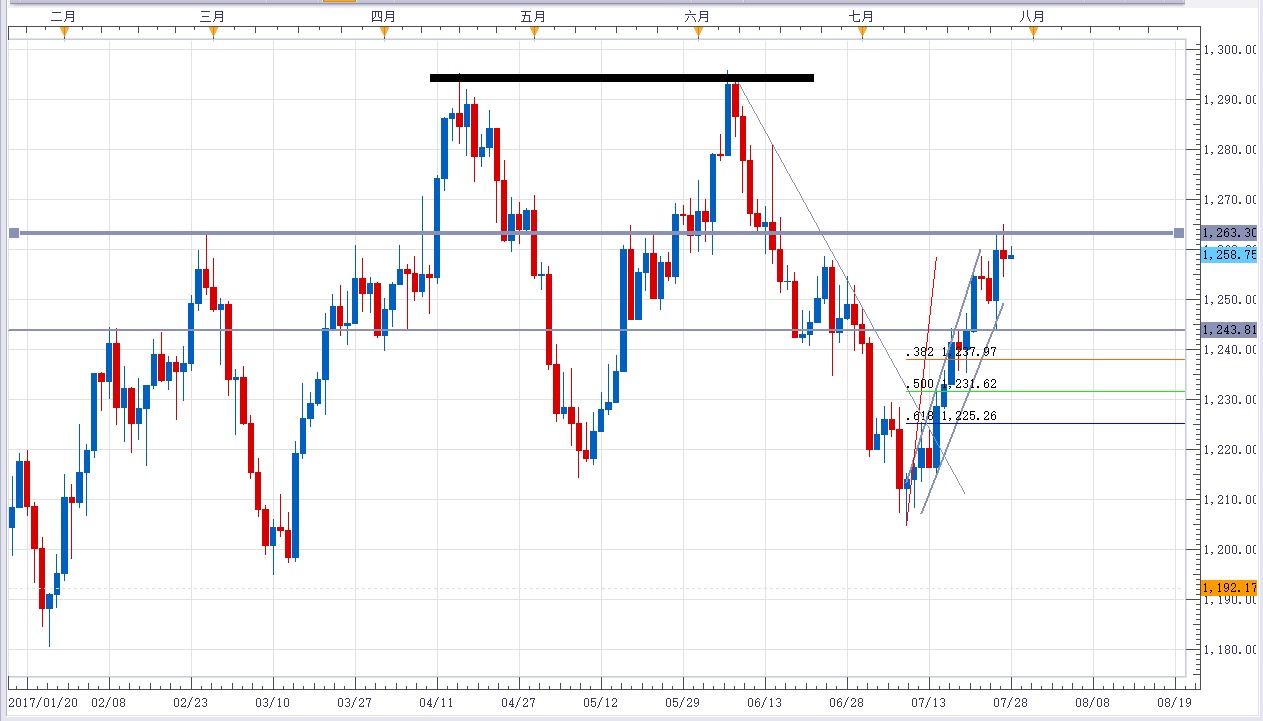Click the blue 1,258.75 current price tag
The width and height of the screenshot is (1263, 721).
pyautogui.click(x=1229, y=255)
